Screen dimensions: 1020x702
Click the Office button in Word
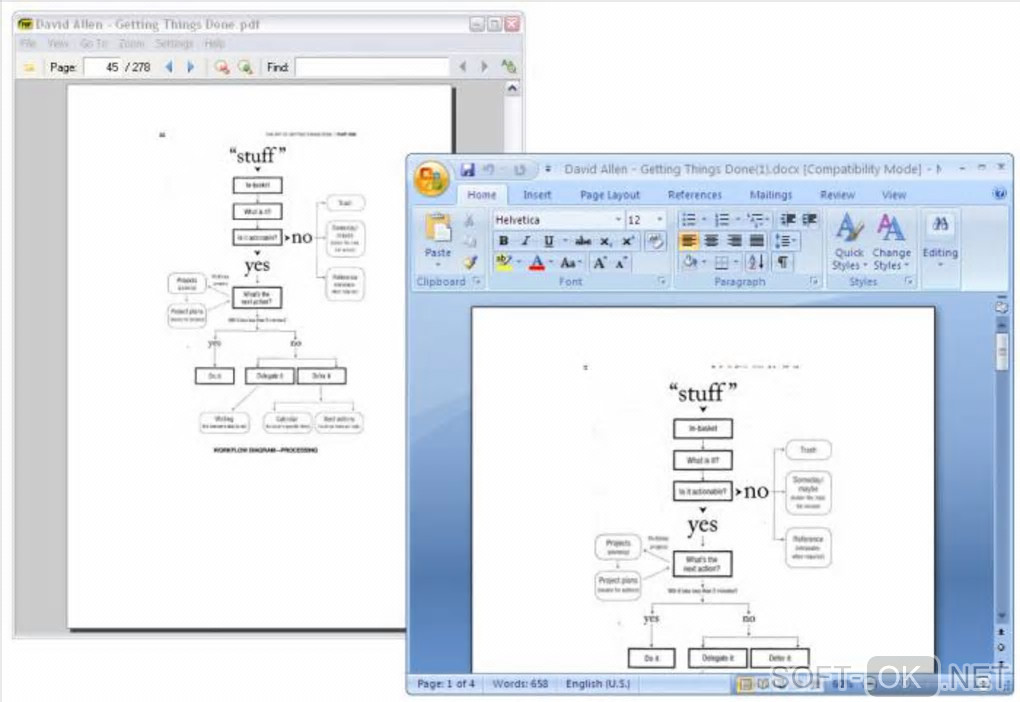coord(432,178)
